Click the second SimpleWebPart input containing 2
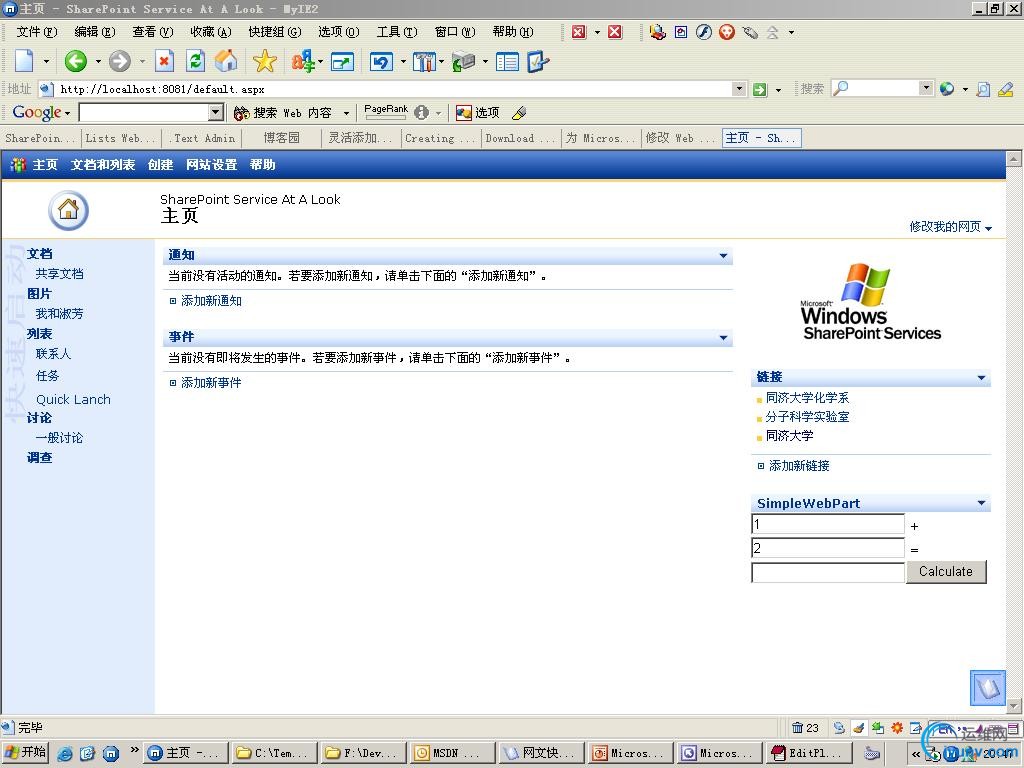This screenshot has height=768, width=1024. point(827,548)
